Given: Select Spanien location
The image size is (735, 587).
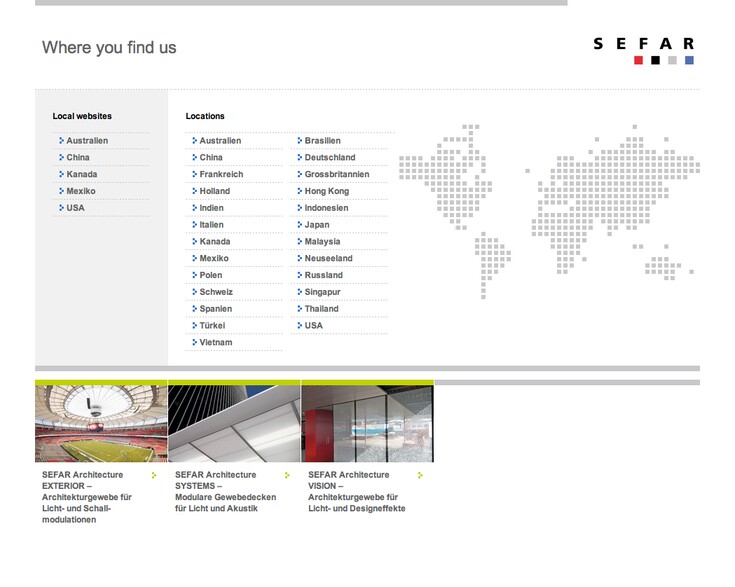Looking at the screenshot, I should (215, 309).
